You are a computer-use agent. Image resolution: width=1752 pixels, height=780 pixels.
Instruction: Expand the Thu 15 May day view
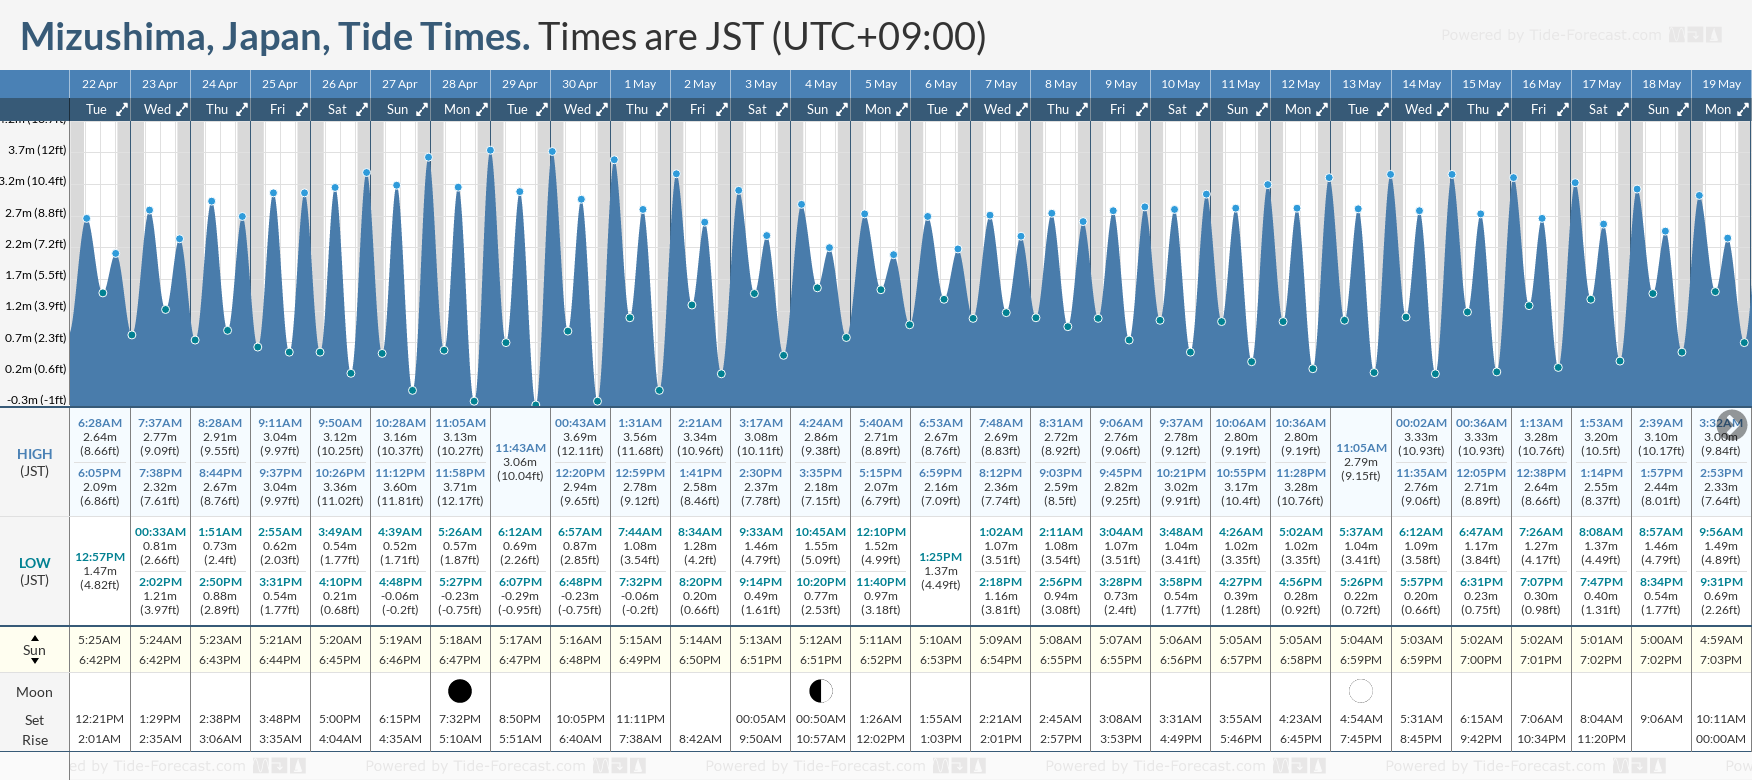(x=1503, y=109)
